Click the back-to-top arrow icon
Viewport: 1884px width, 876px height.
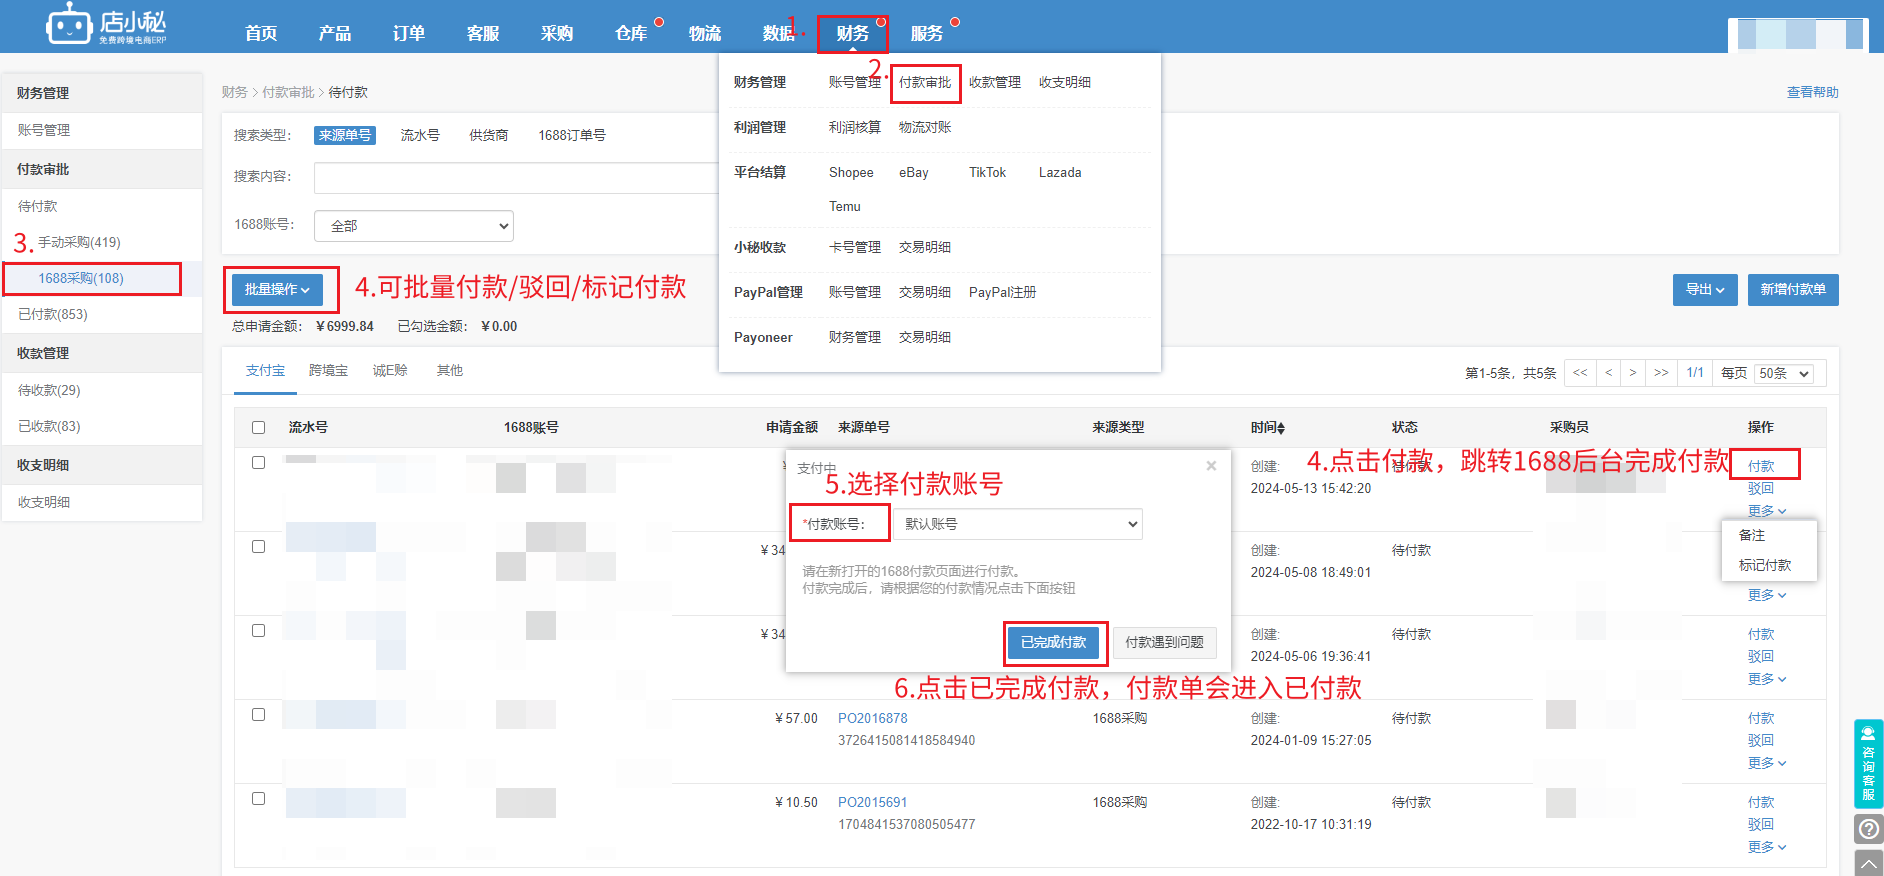[x=1868, y=863]
